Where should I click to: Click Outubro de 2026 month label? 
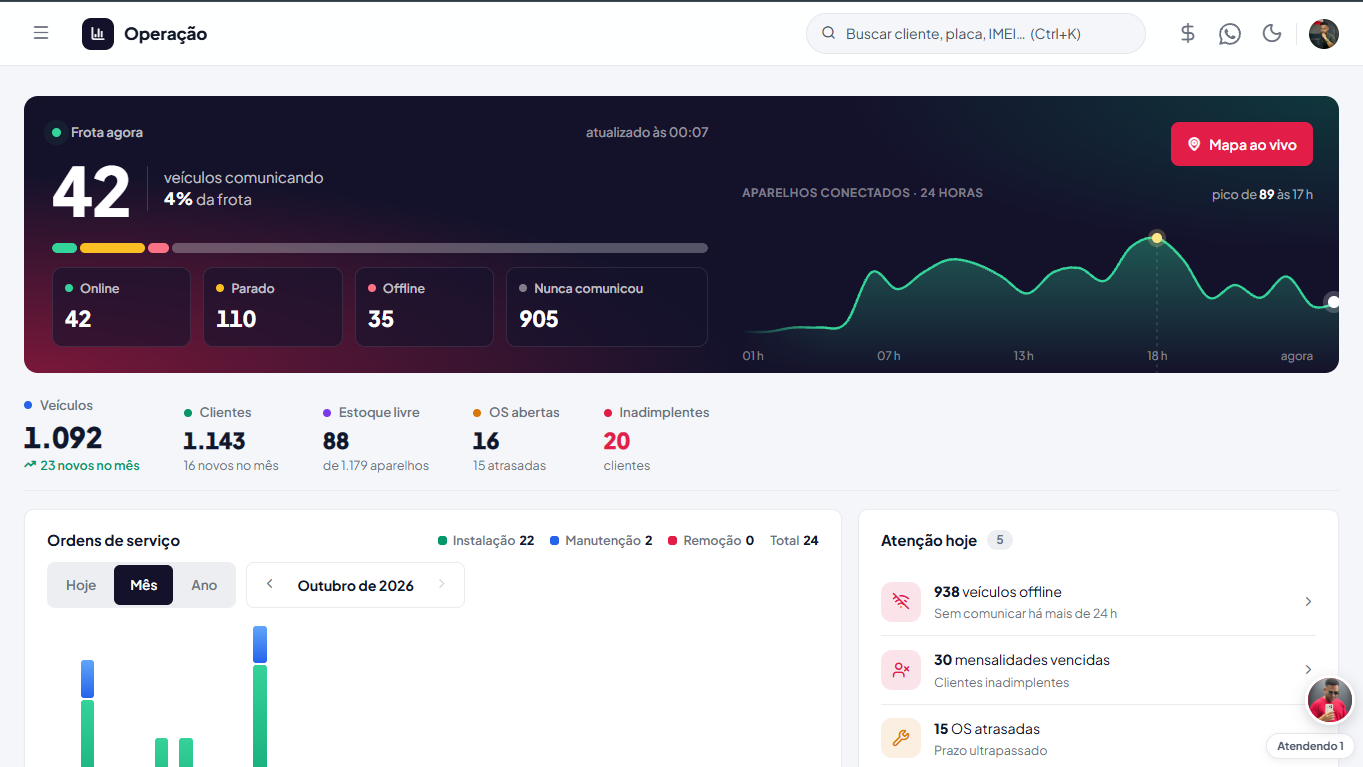coord(356,586)
